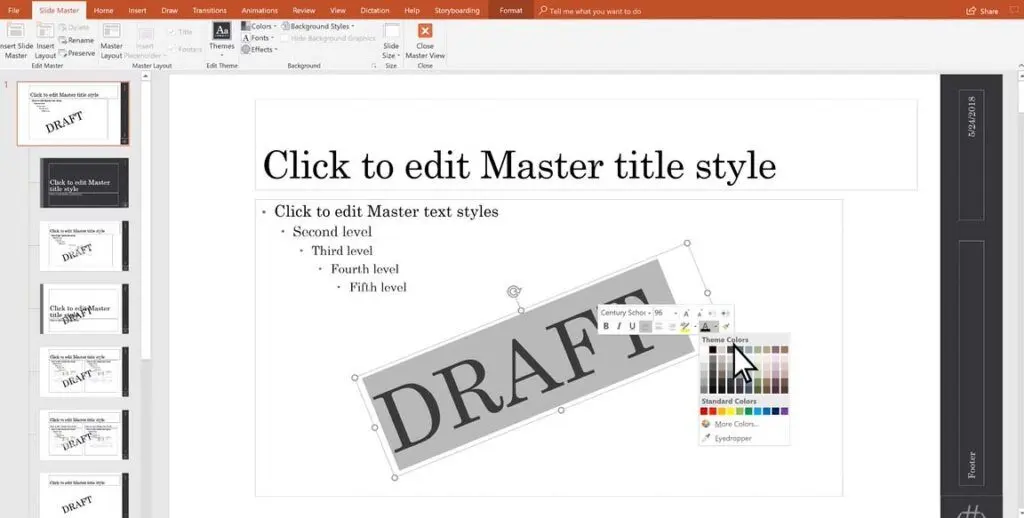Screen dimensions: 1024x518
Task: Switch to the Storyboarding tab
Action: (456, 10)
